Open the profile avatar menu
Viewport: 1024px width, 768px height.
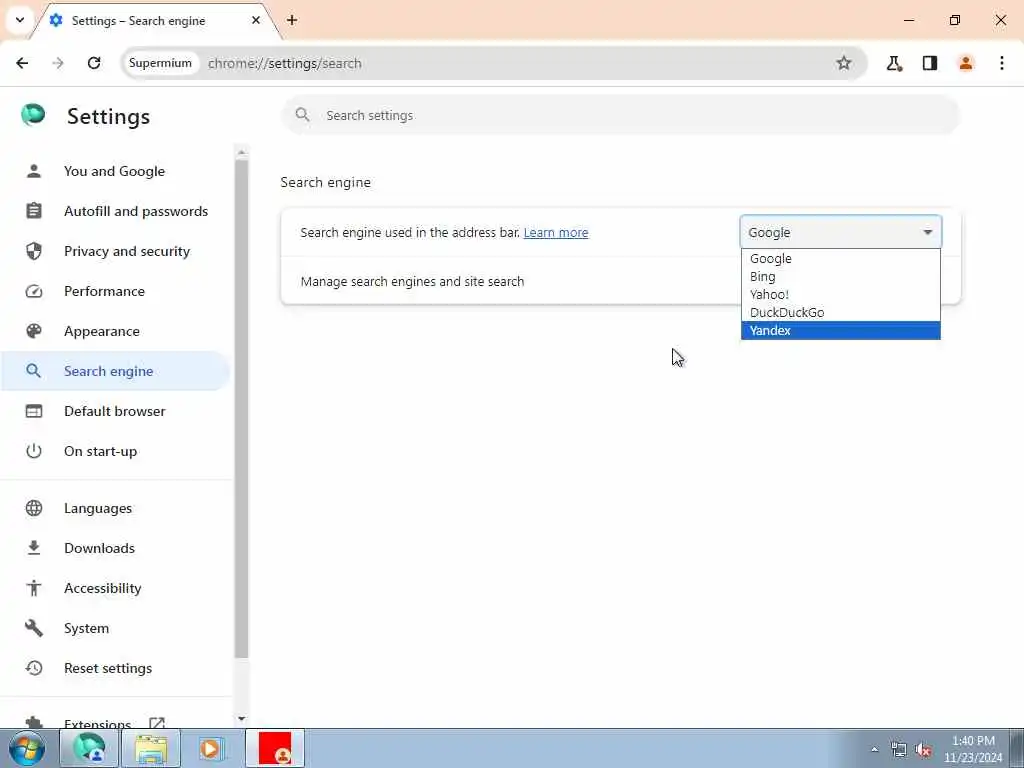point(966,63)
